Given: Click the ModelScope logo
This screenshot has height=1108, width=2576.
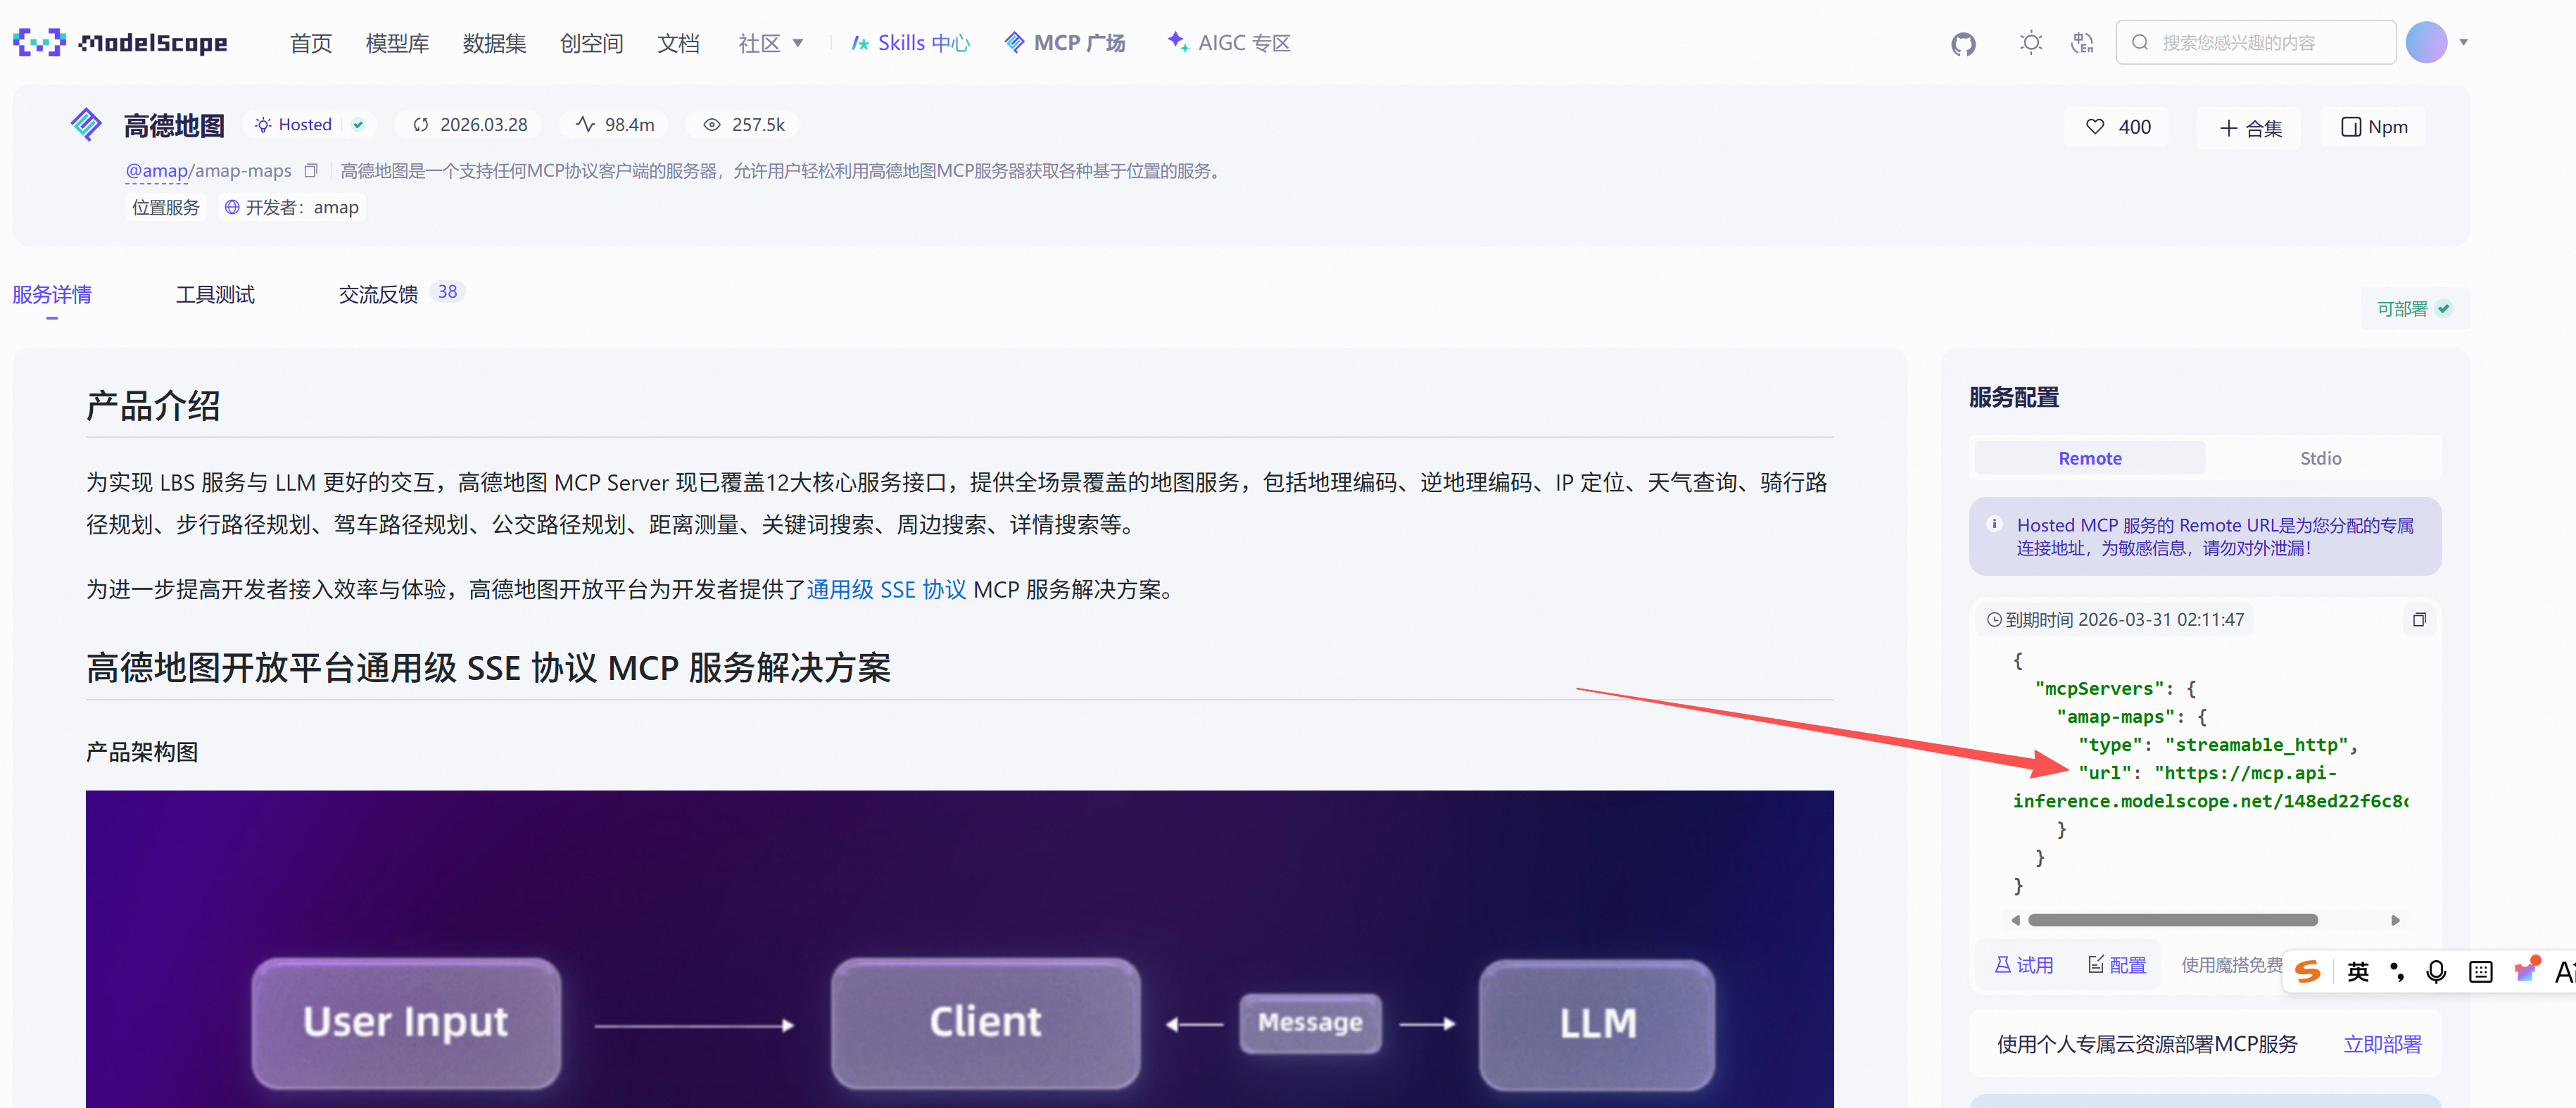Looking at the screenshot, I should pyautogui.click(x=120, y=43).
